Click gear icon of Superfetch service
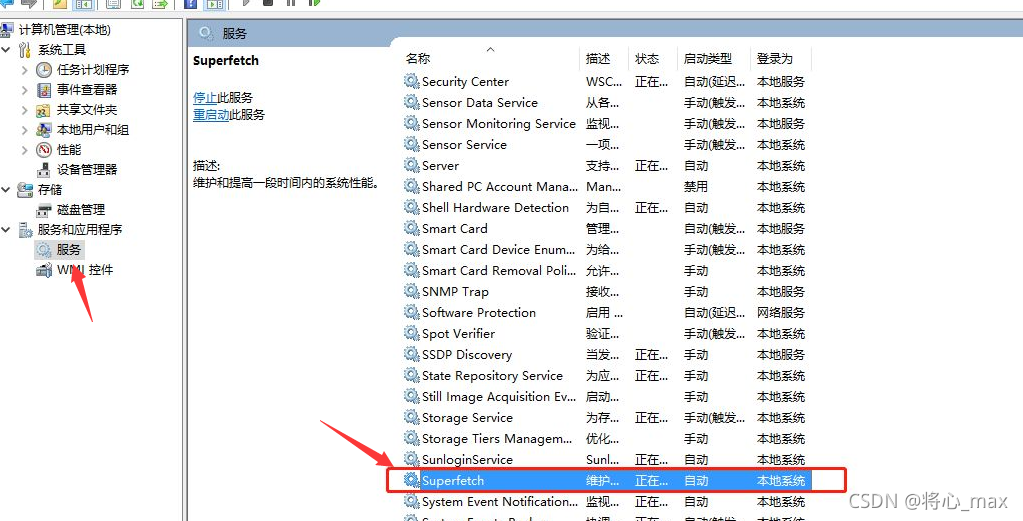This screenshot has height=521, width=1023. tap(412, 481)
